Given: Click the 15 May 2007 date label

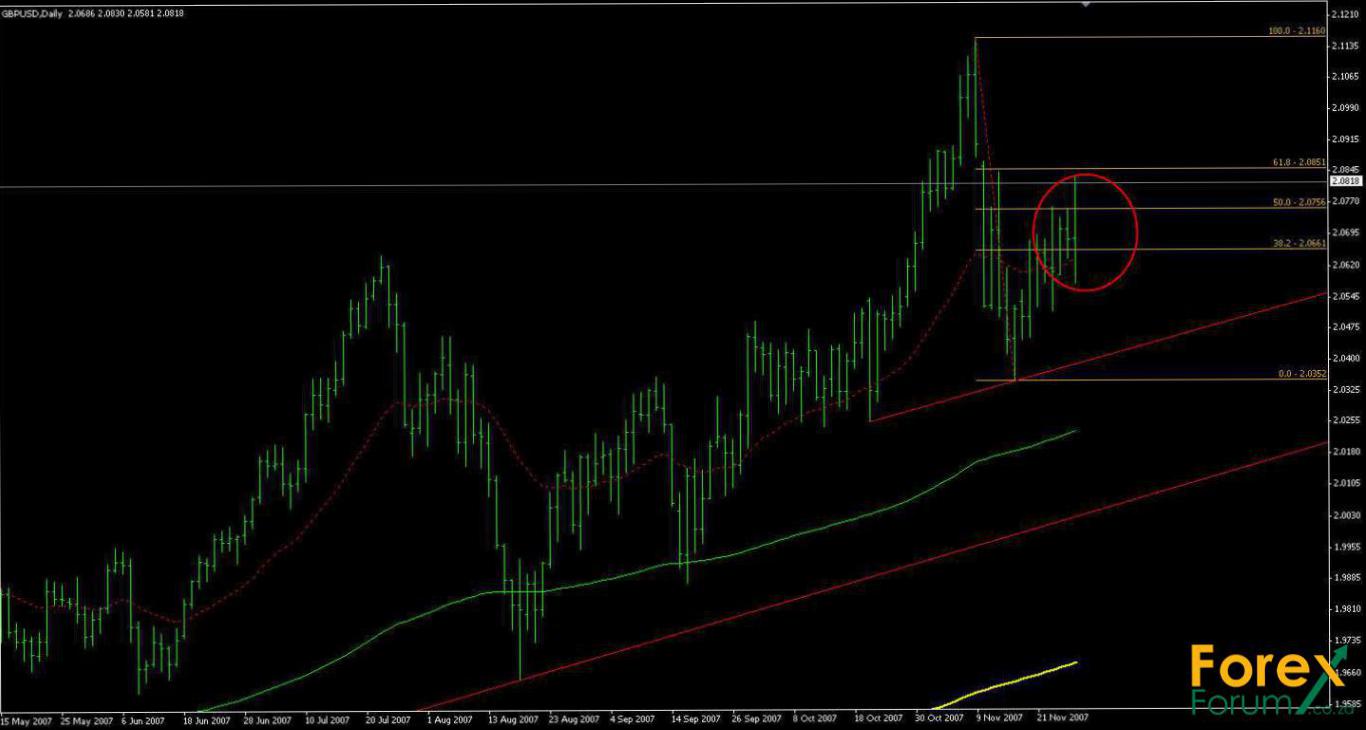Looking at the screenshot, I should tap(27, 718).
